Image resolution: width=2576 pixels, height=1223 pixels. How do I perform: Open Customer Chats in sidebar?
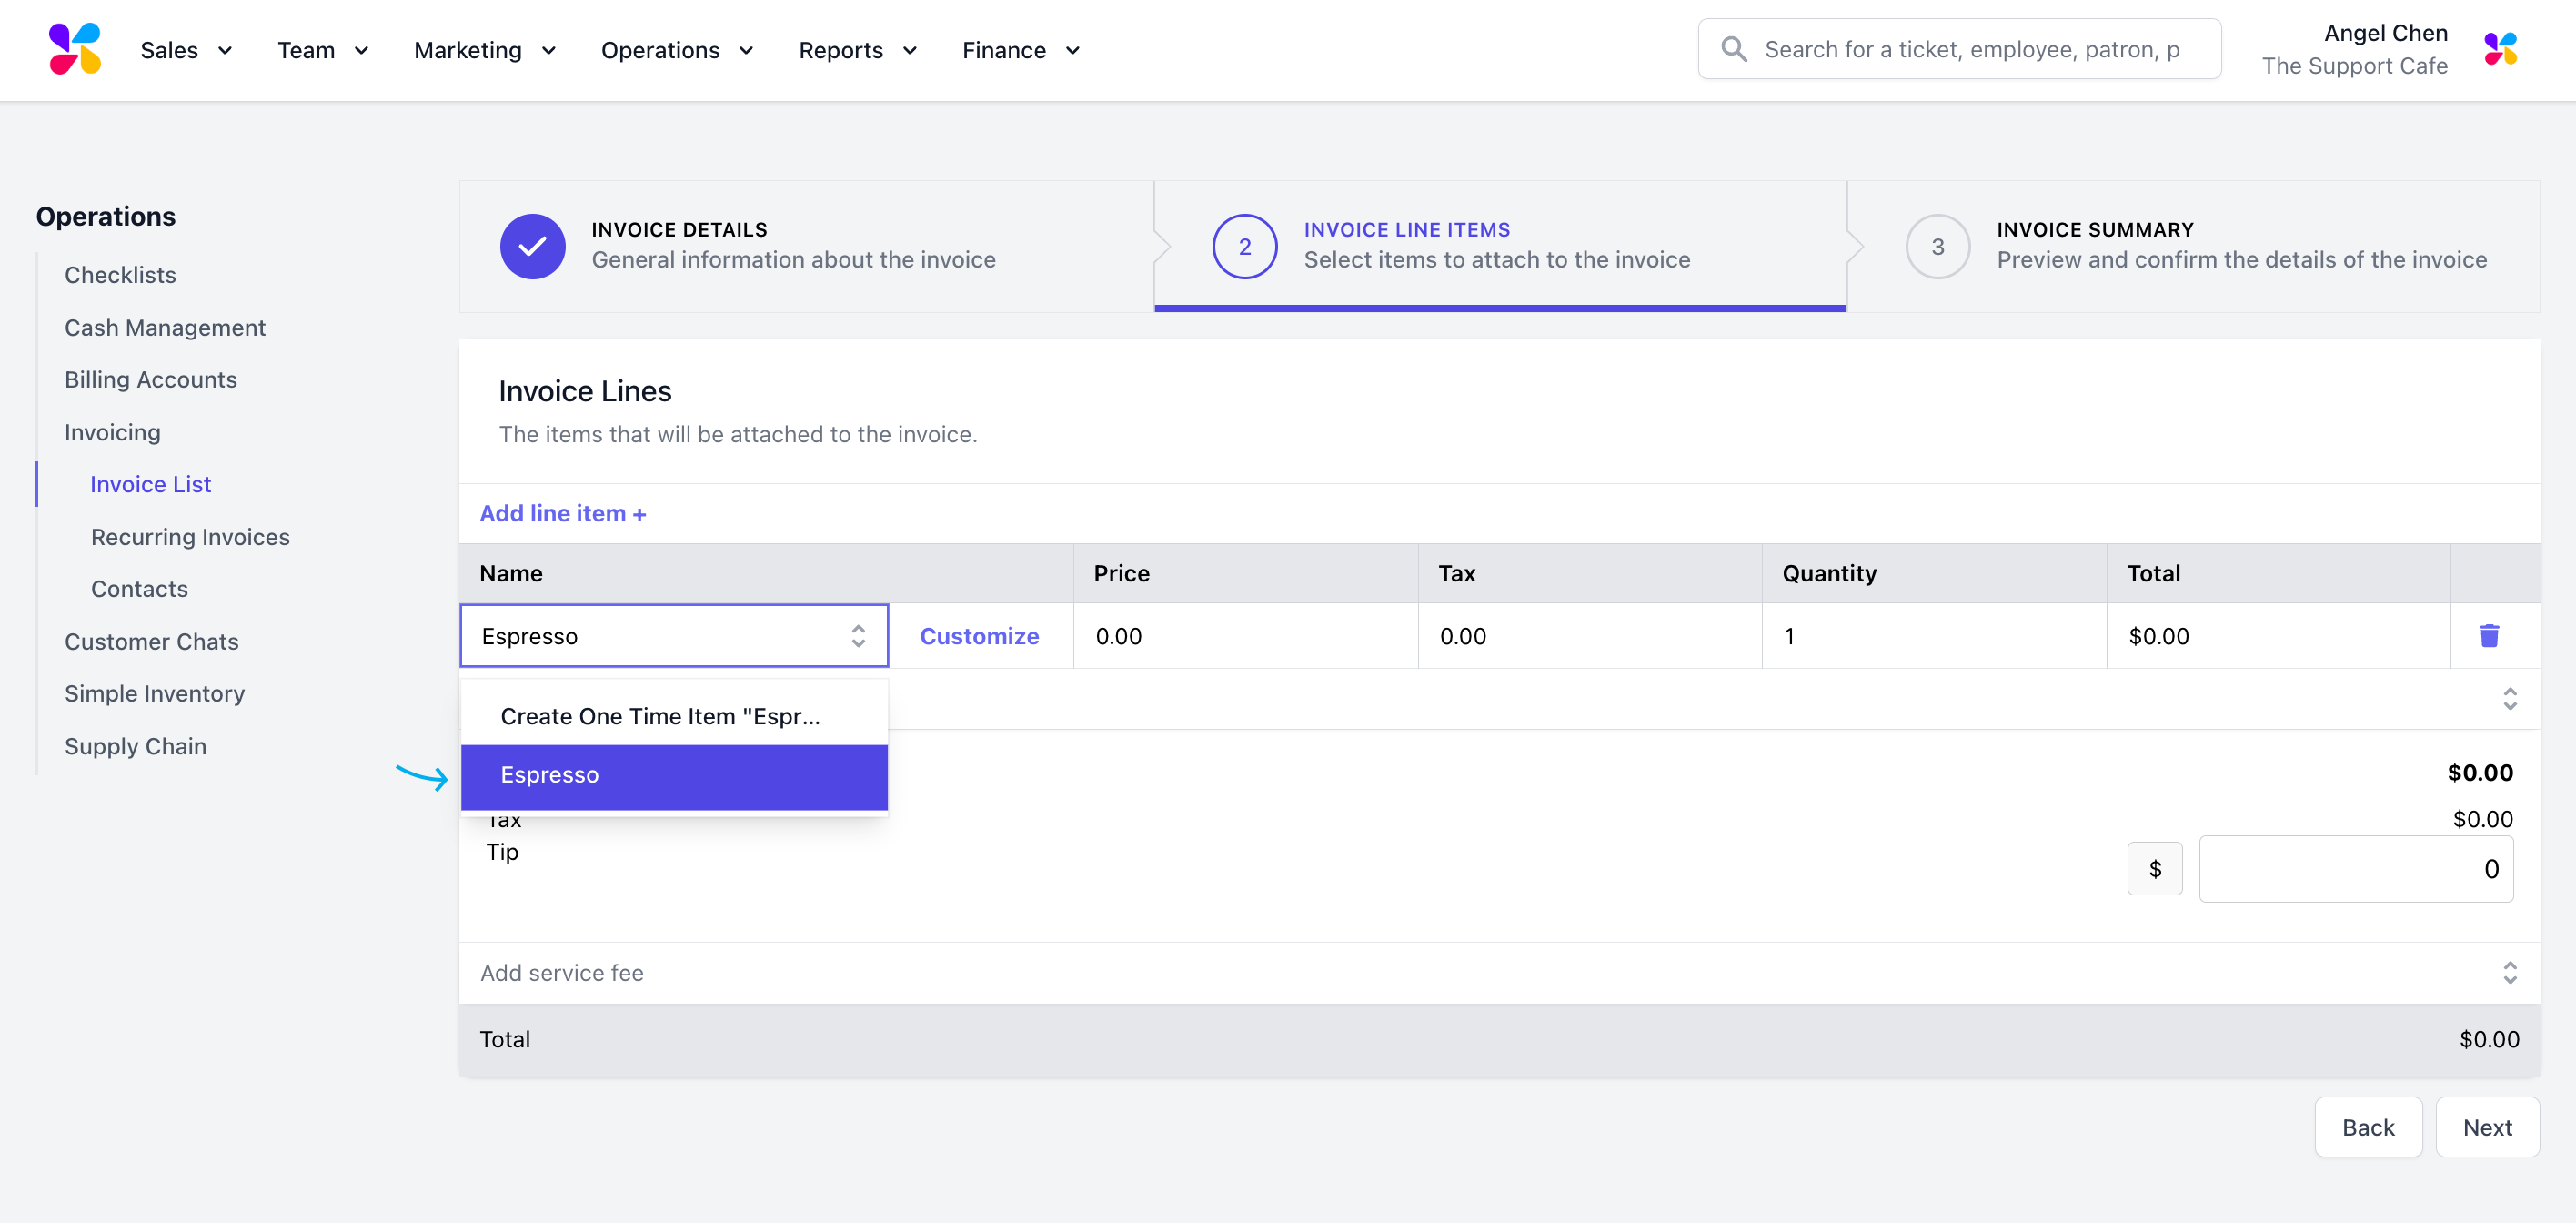(152, 641)
